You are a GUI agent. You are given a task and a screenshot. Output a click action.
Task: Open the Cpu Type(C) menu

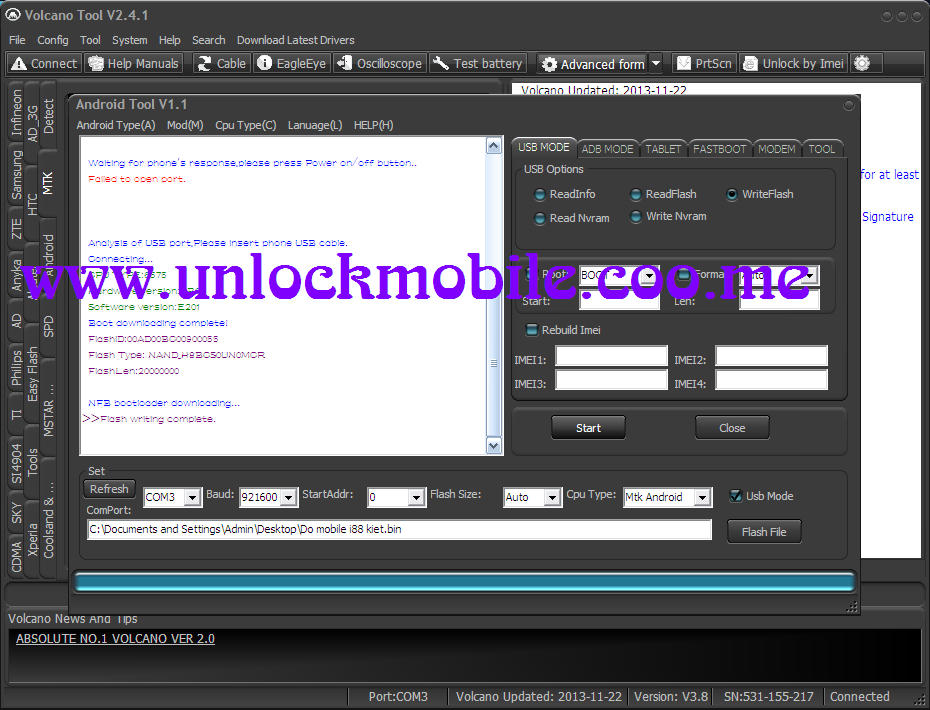[246, 125]
